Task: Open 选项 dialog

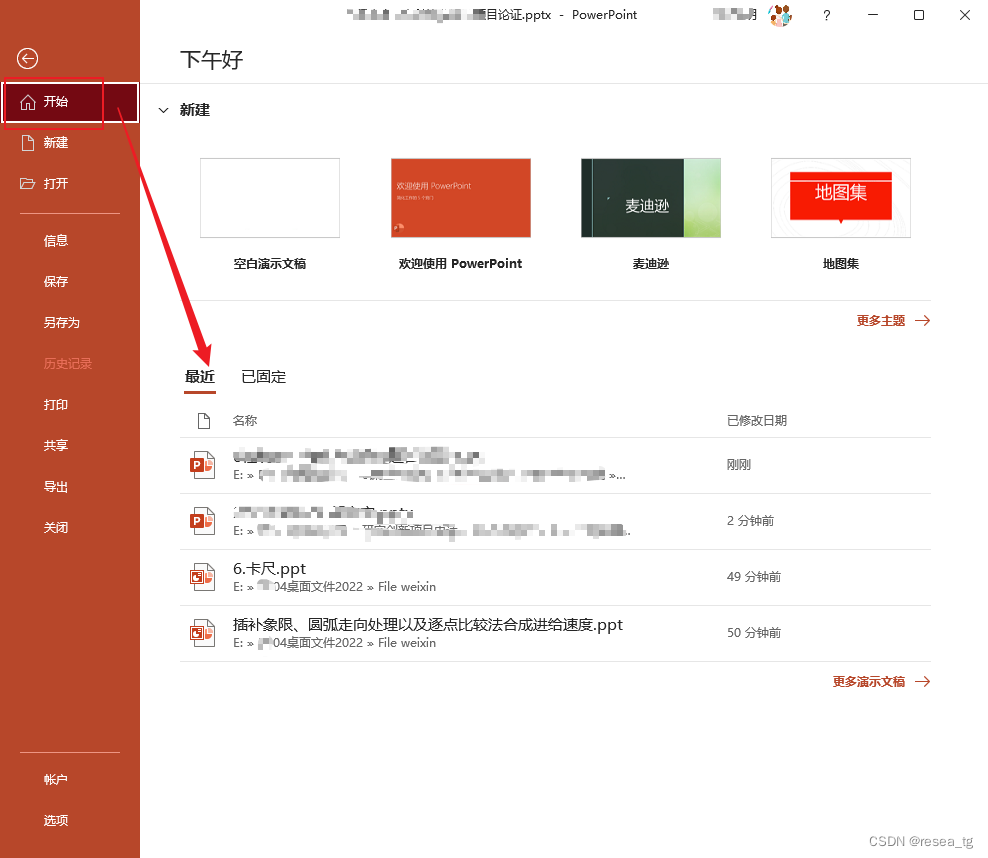Action: 55,820
